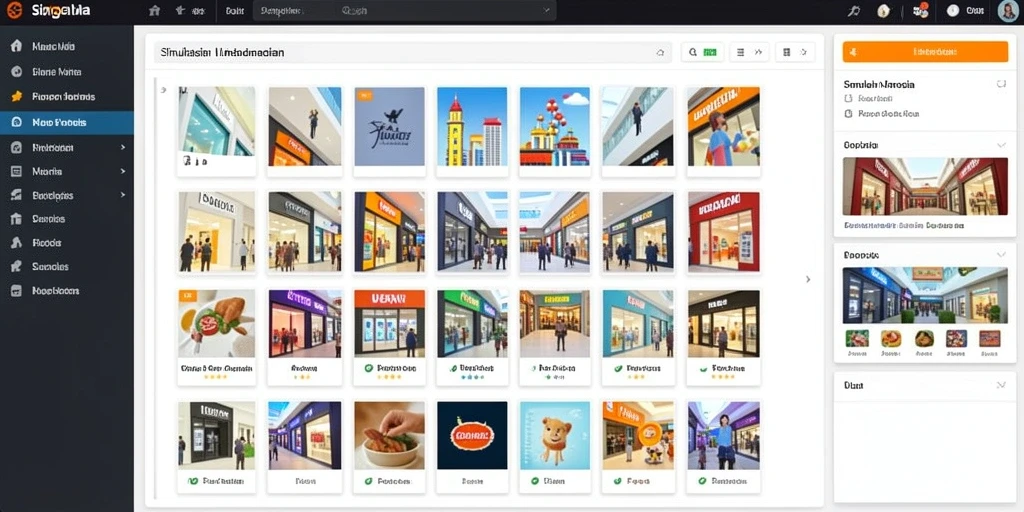The width and height of the screenshot is (1024, 512).
Task: Click the round cream-colored icon in the top-right header
Action: pos(884,10)
